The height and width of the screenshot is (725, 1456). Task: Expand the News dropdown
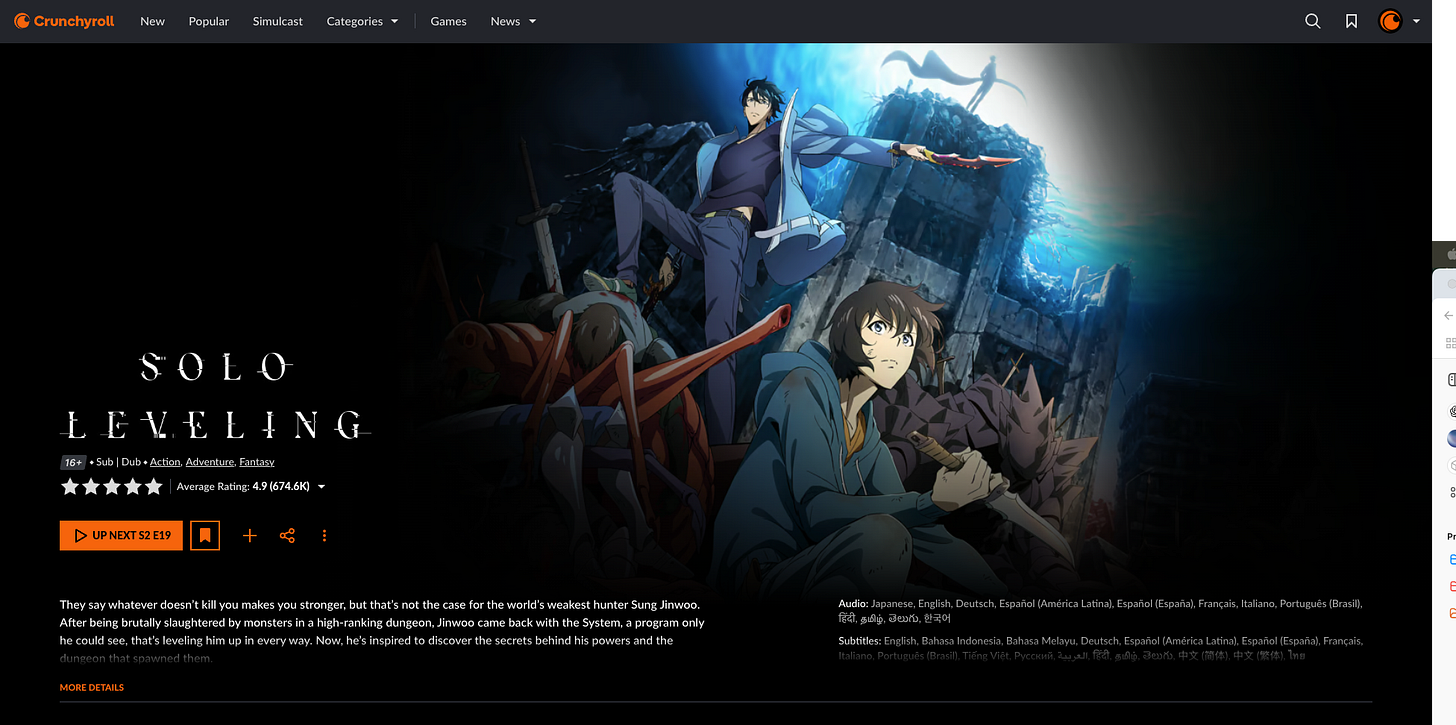(513, 21)
